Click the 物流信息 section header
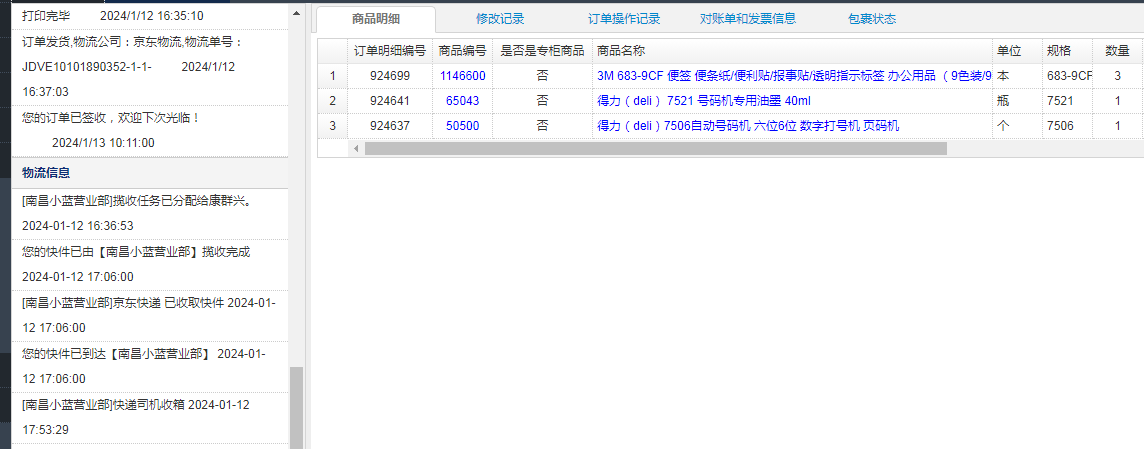Screen dimensions: 1144x449 coord(150,173)
